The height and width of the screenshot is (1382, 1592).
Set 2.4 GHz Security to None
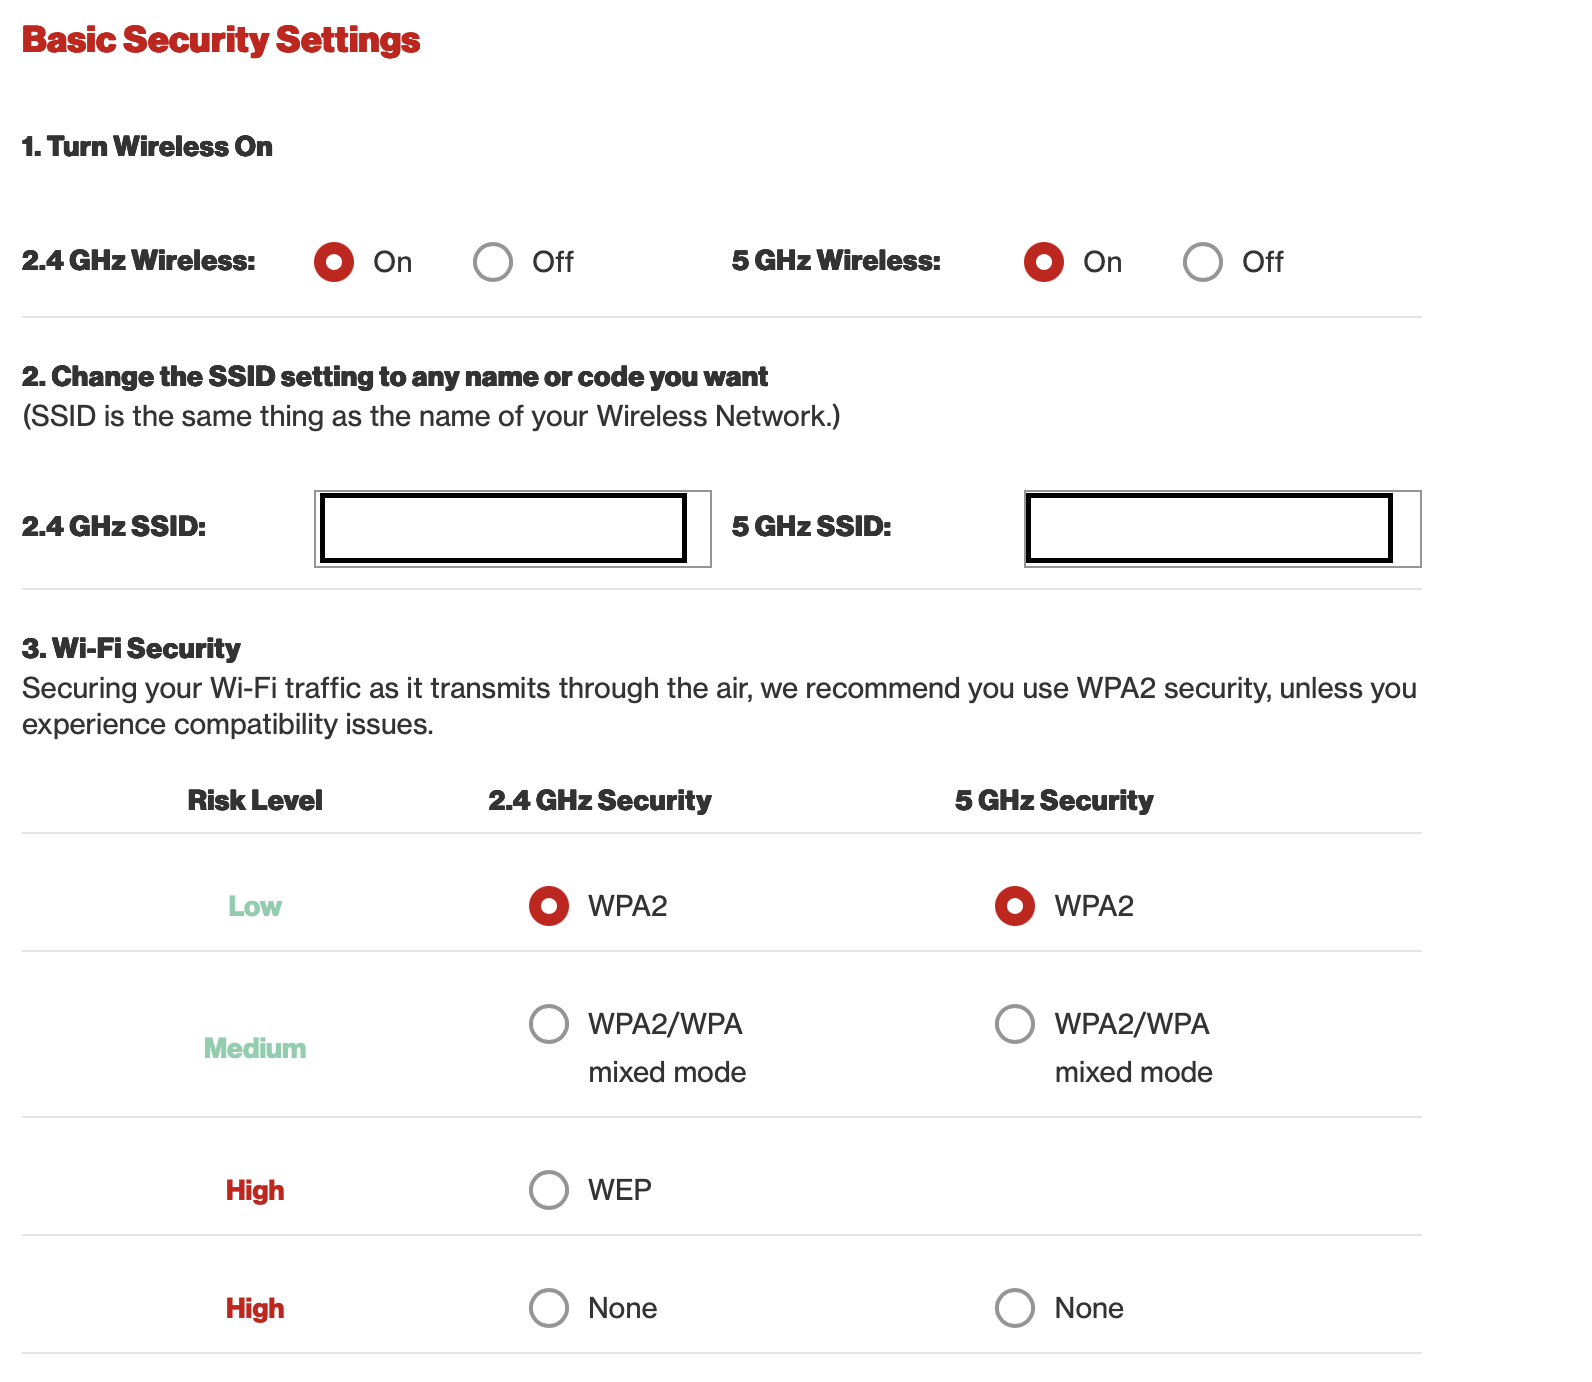tap(549, 1308)
